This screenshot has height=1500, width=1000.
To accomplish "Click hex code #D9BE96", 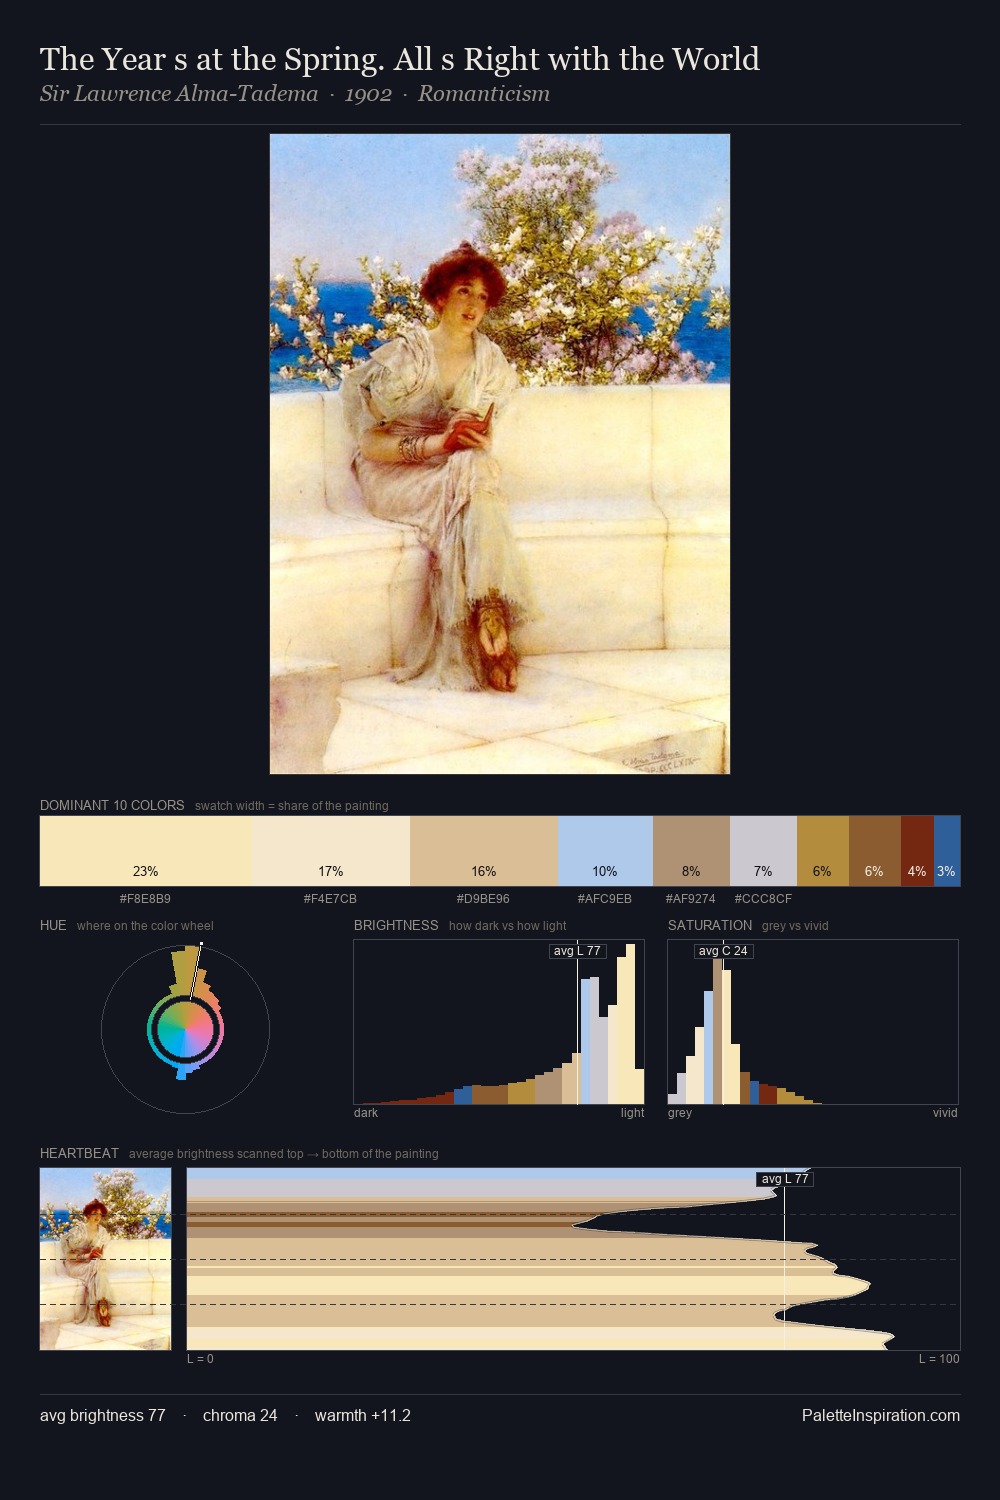I will (x=483, y=899).
